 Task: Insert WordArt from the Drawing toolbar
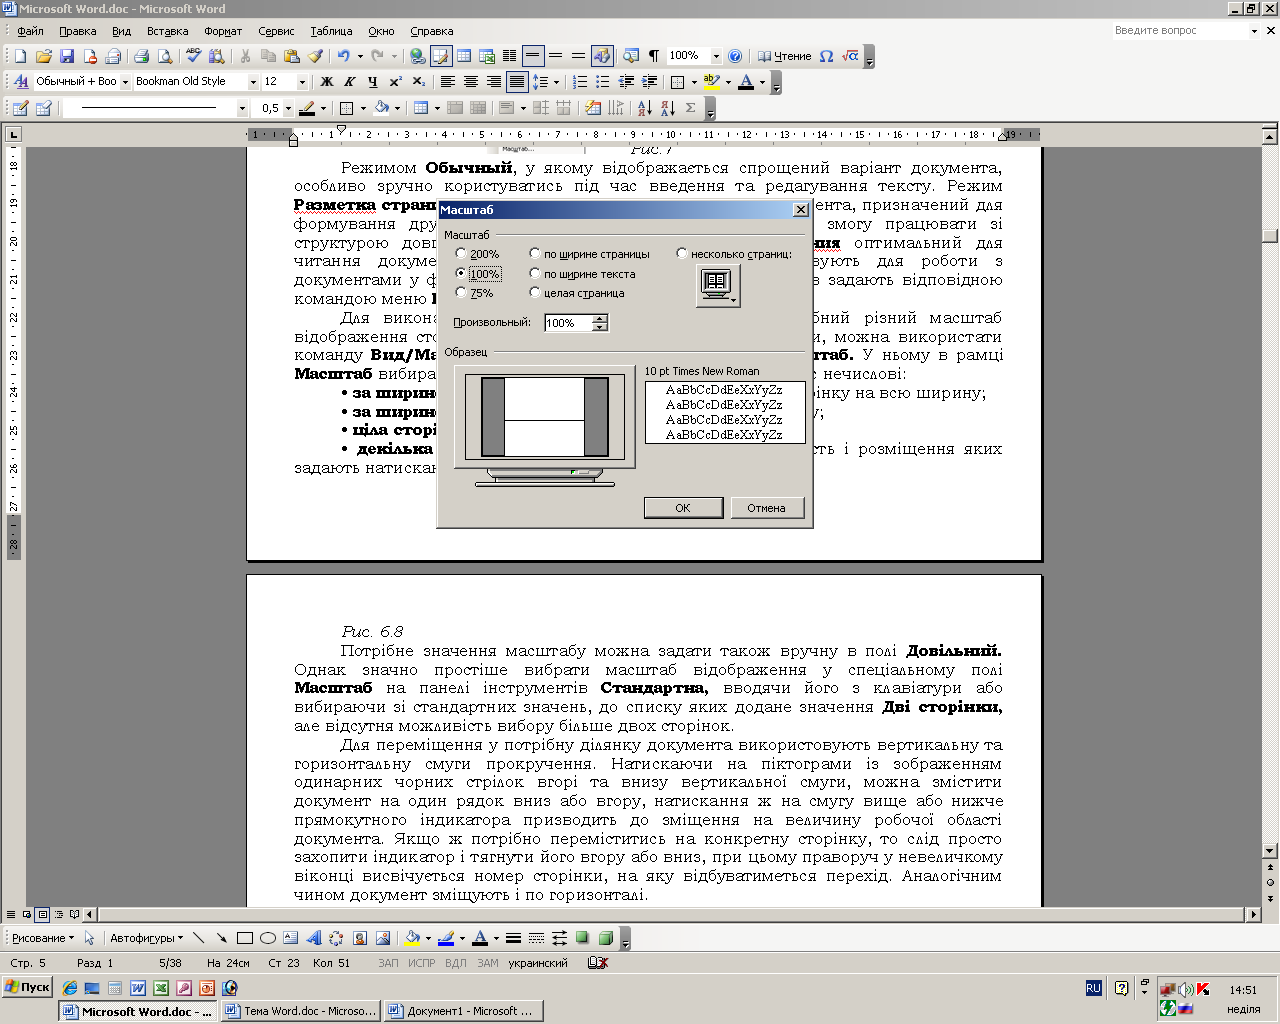[x=314, y=938]
